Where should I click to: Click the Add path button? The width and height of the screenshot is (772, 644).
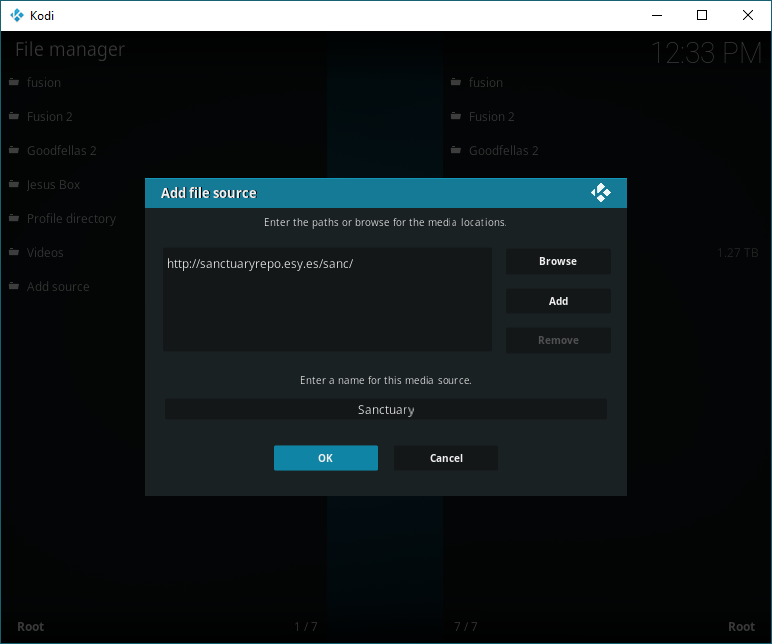pos(558,301)
